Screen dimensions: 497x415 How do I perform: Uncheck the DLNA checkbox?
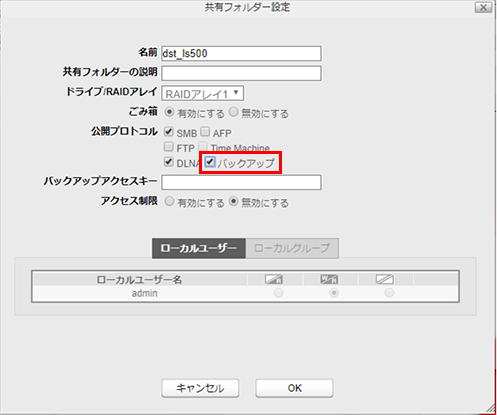tap(168, 162)
